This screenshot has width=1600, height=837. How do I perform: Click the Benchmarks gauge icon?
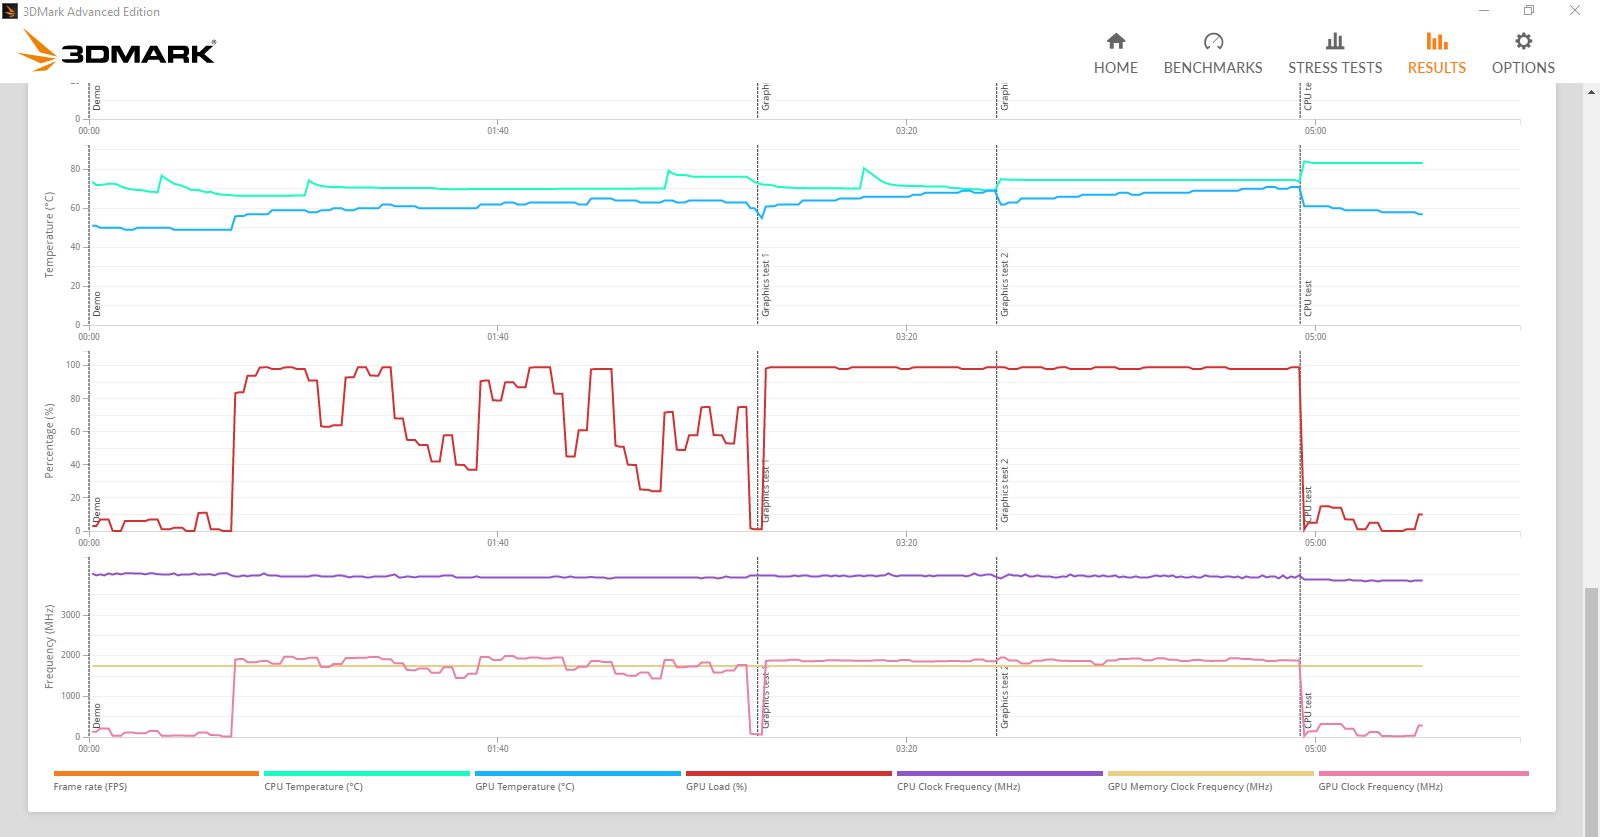[x=1212, y=41]
